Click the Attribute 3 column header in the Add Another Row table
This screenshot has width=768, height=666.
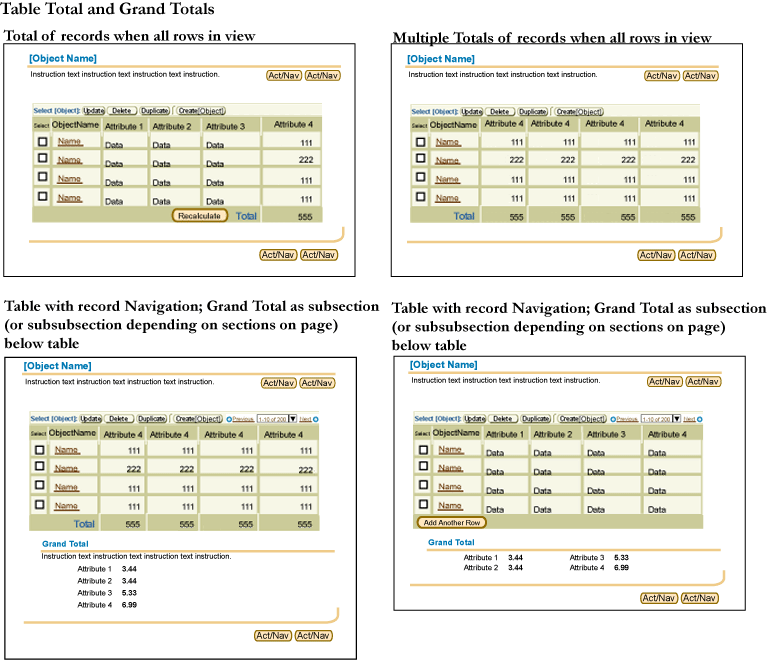pyautogui.click(x=606, y=434)
